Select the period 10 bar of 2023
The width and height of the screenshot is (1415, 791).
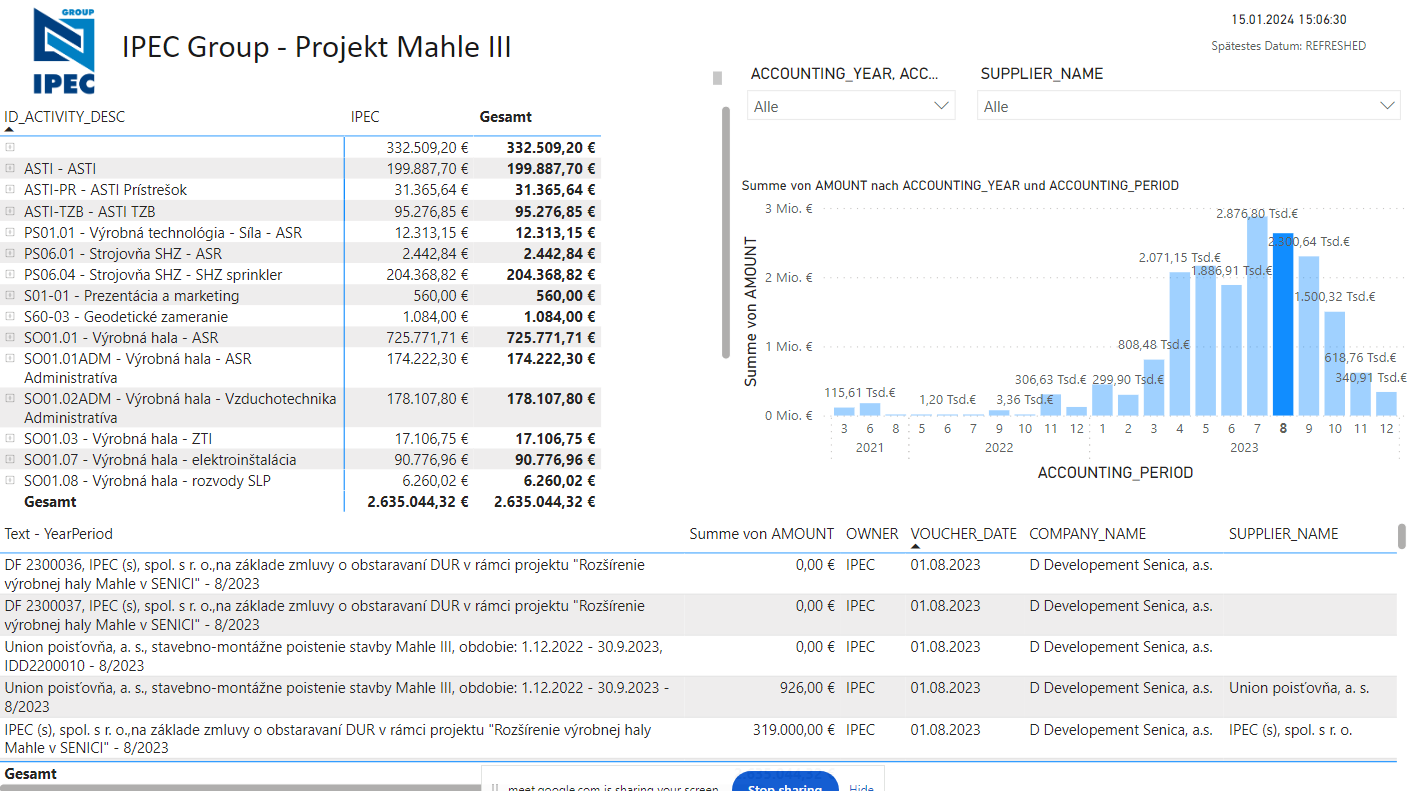pyautogui.click(x=1335, y=364)
